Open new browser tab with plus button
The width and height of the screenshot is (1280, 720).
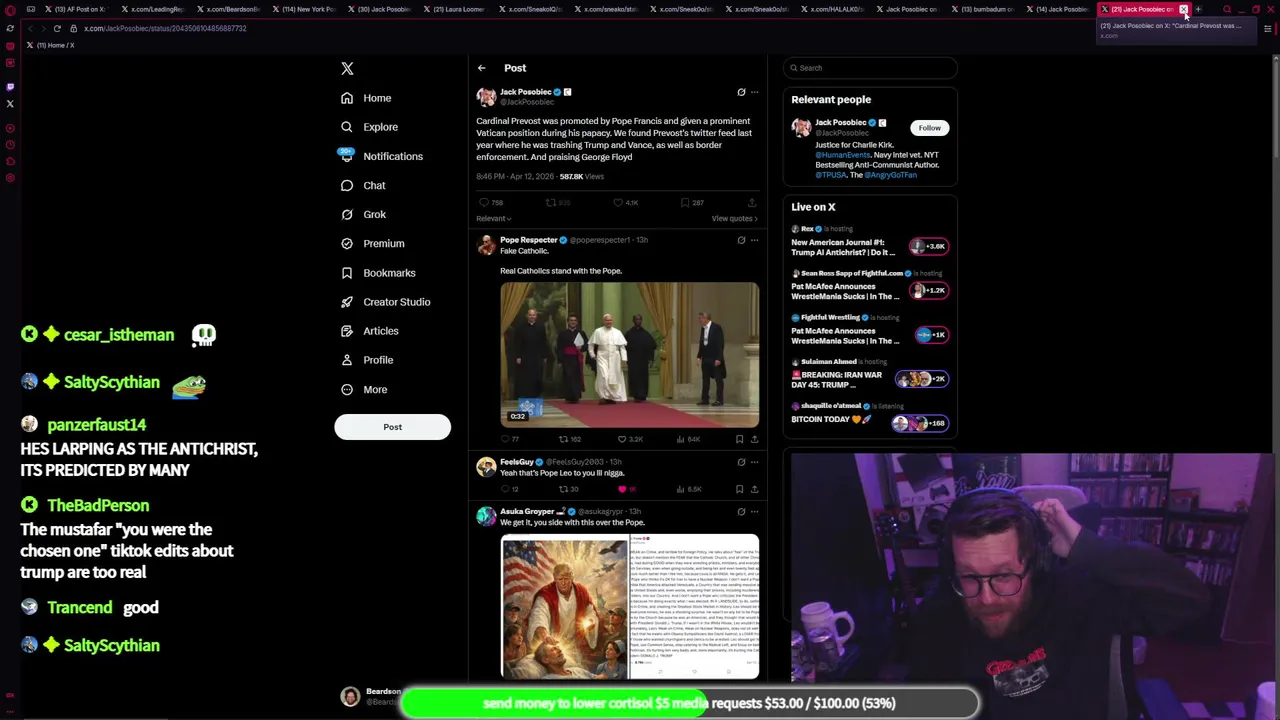coord(1198,10)
